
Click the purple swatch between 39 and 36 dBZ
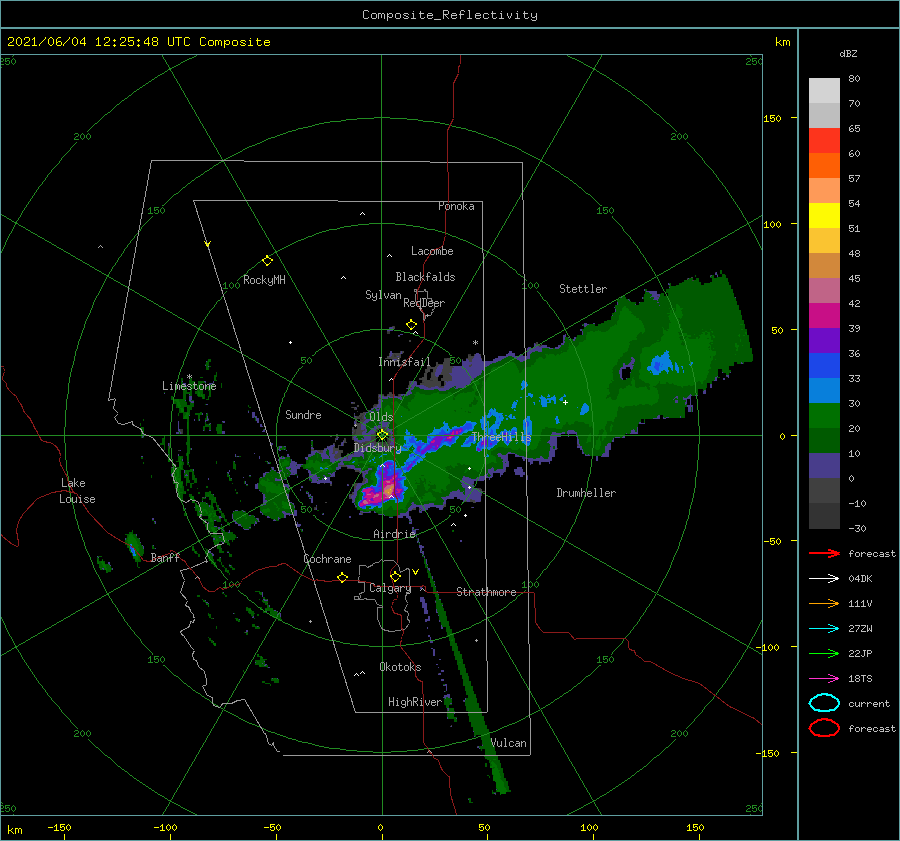point(824,340)
